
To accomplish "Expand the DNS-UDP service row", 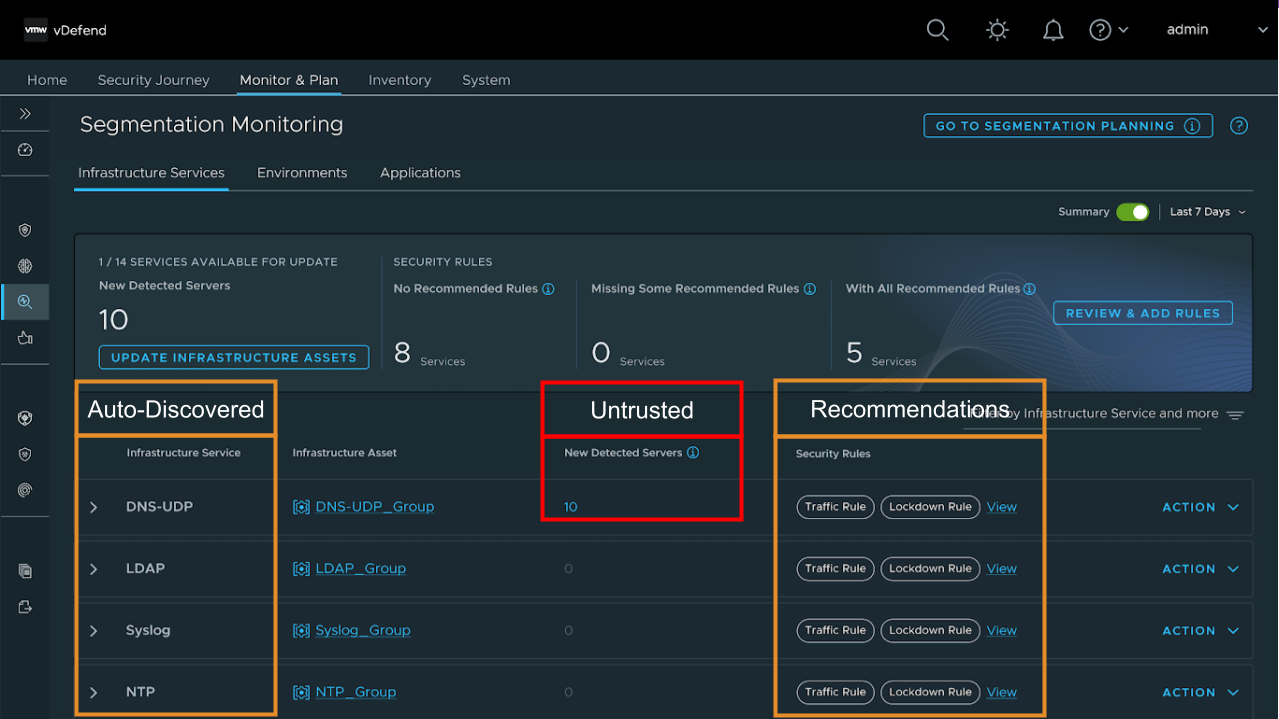I will coord(94,507).
